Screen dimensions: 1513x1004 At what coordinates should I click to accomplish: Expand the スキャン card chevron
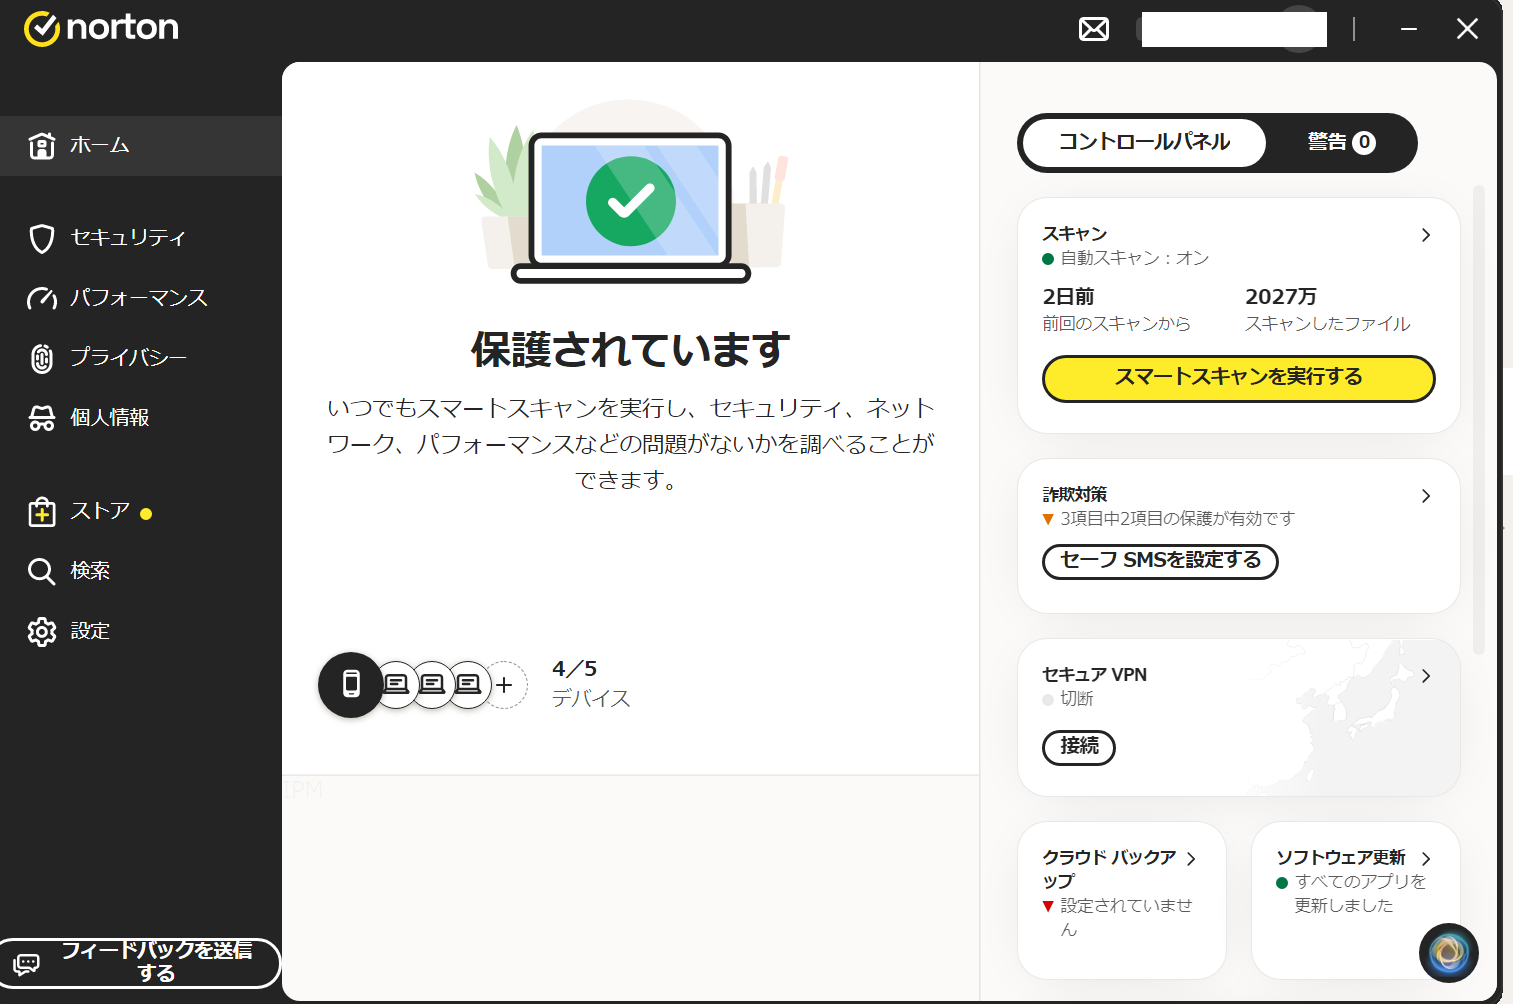pyautogui.click(x=1426, y=235)
